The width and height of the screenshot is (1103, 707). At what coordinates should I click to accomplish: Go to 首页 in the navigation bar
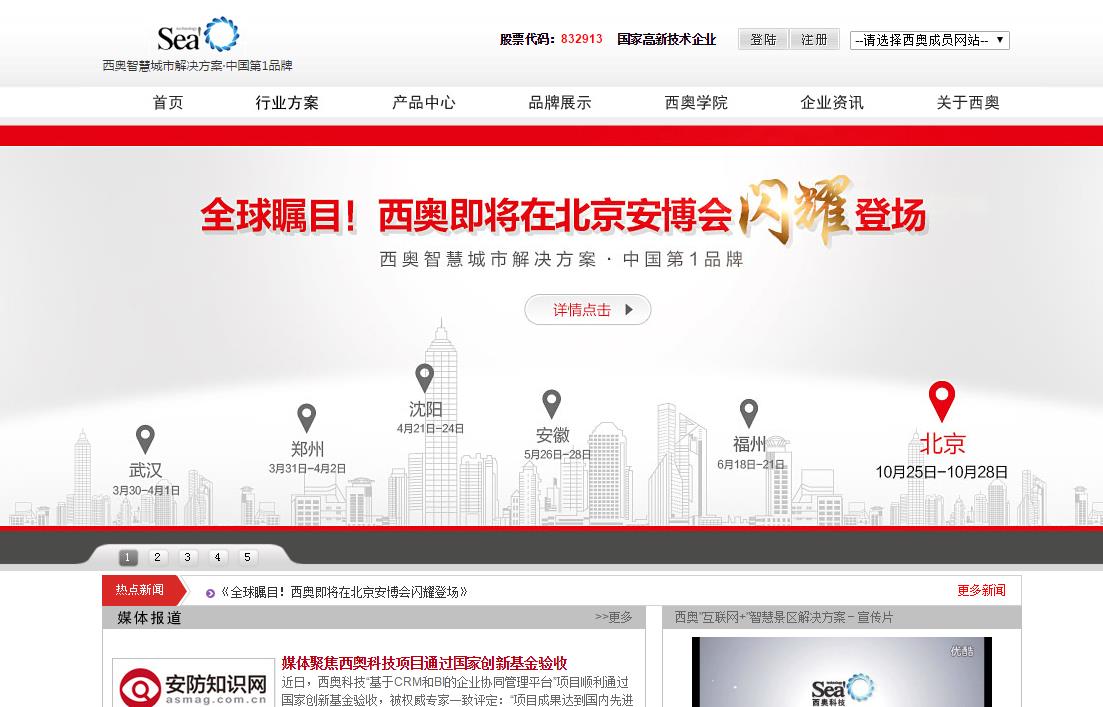point(168,103)
